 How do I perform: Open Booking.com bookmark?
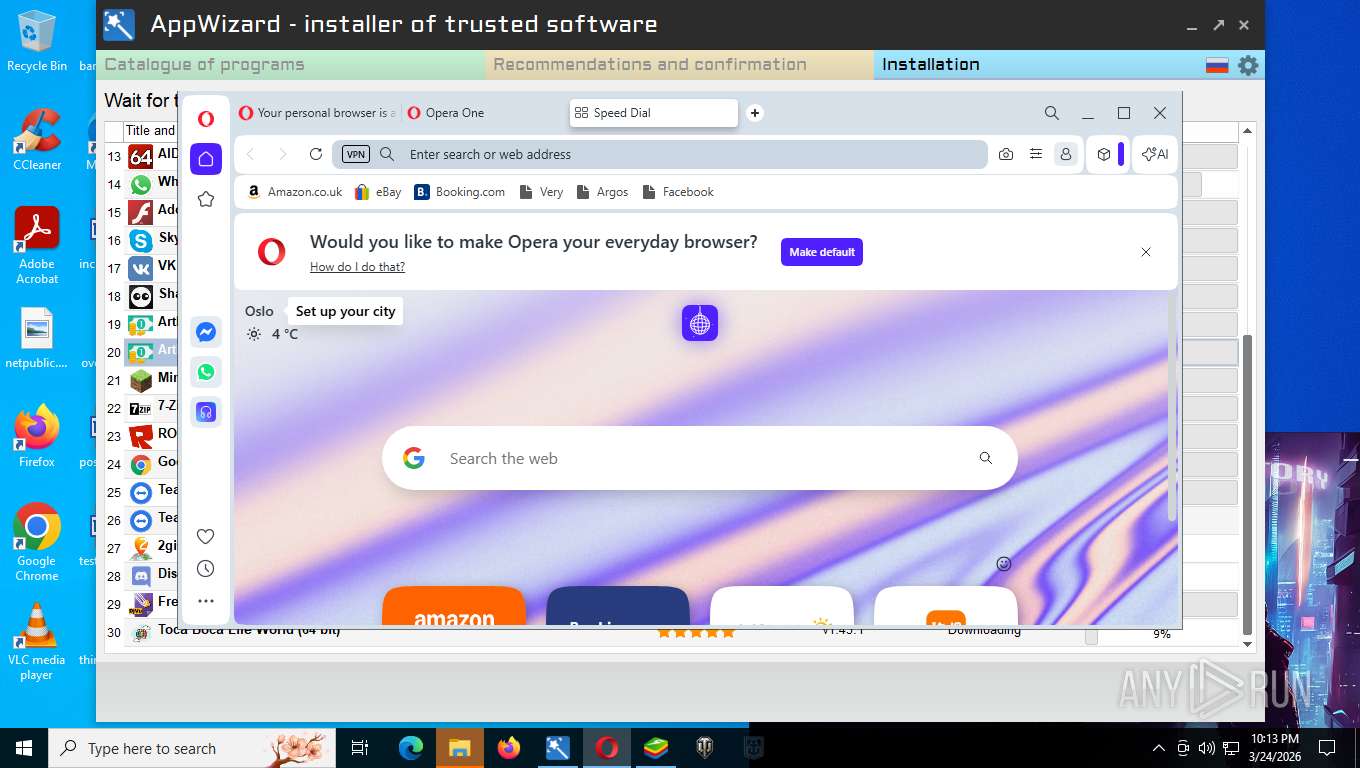[x=460, y=192]
